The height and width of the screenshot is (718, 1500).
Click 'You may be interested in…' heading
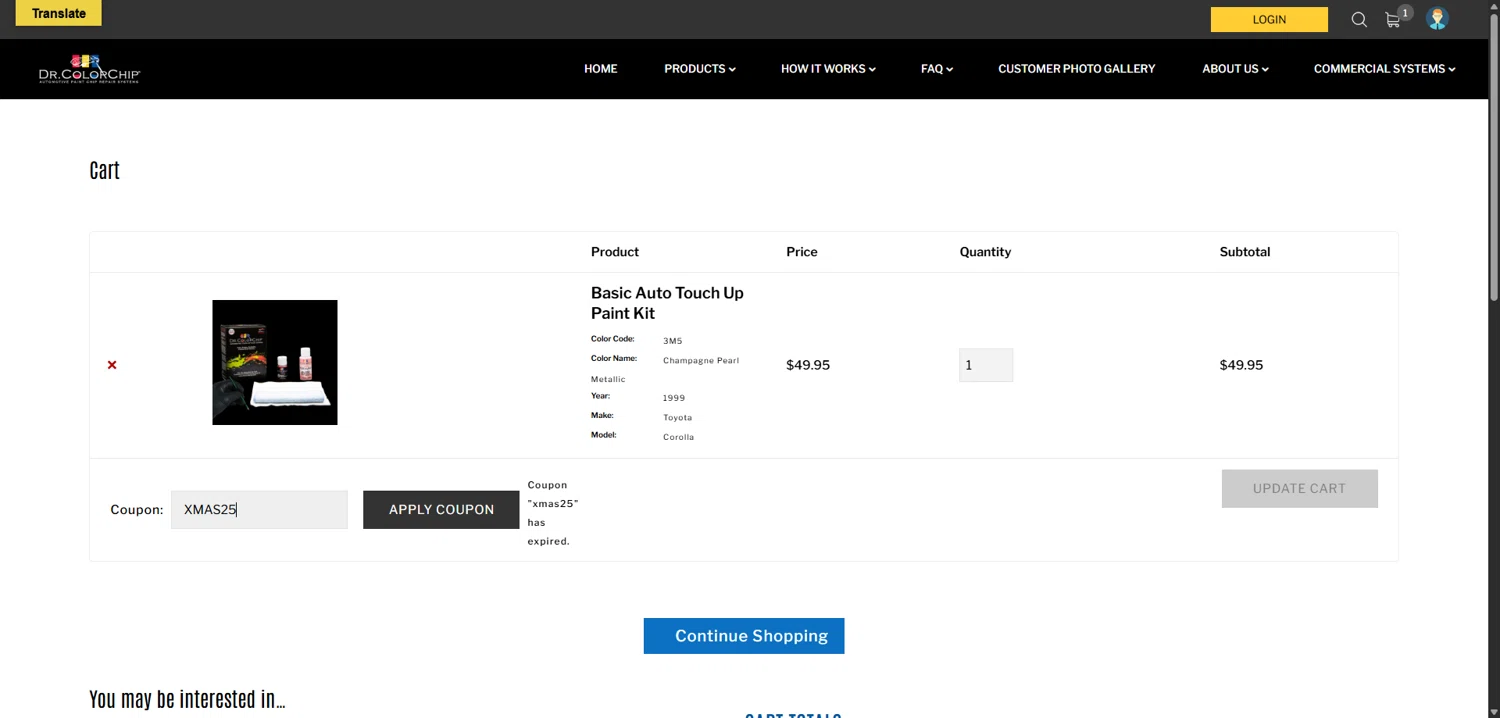tap(187, 699)
